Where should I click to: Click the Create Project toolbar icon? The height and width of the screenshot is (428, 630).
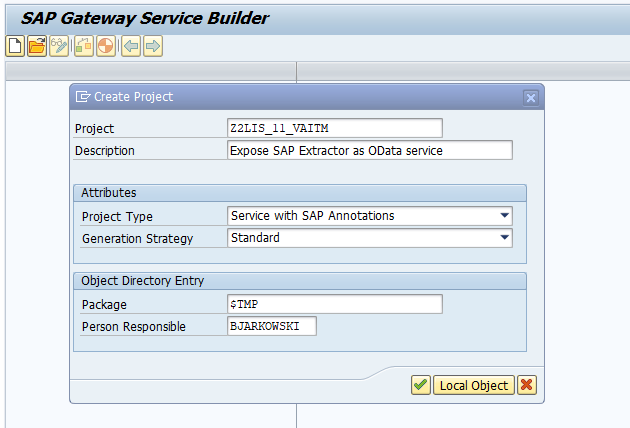pos(15,46)
